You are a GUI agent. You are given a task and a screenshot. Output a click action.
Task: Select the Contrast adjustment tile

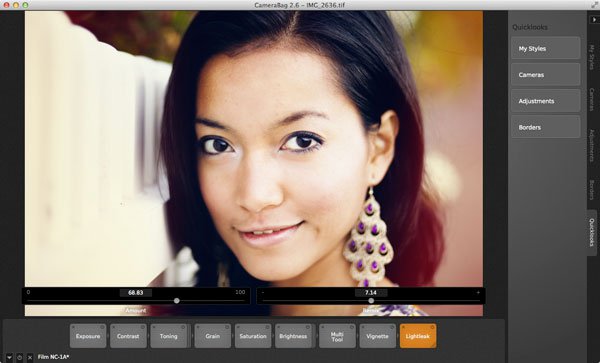pos(128,336)
